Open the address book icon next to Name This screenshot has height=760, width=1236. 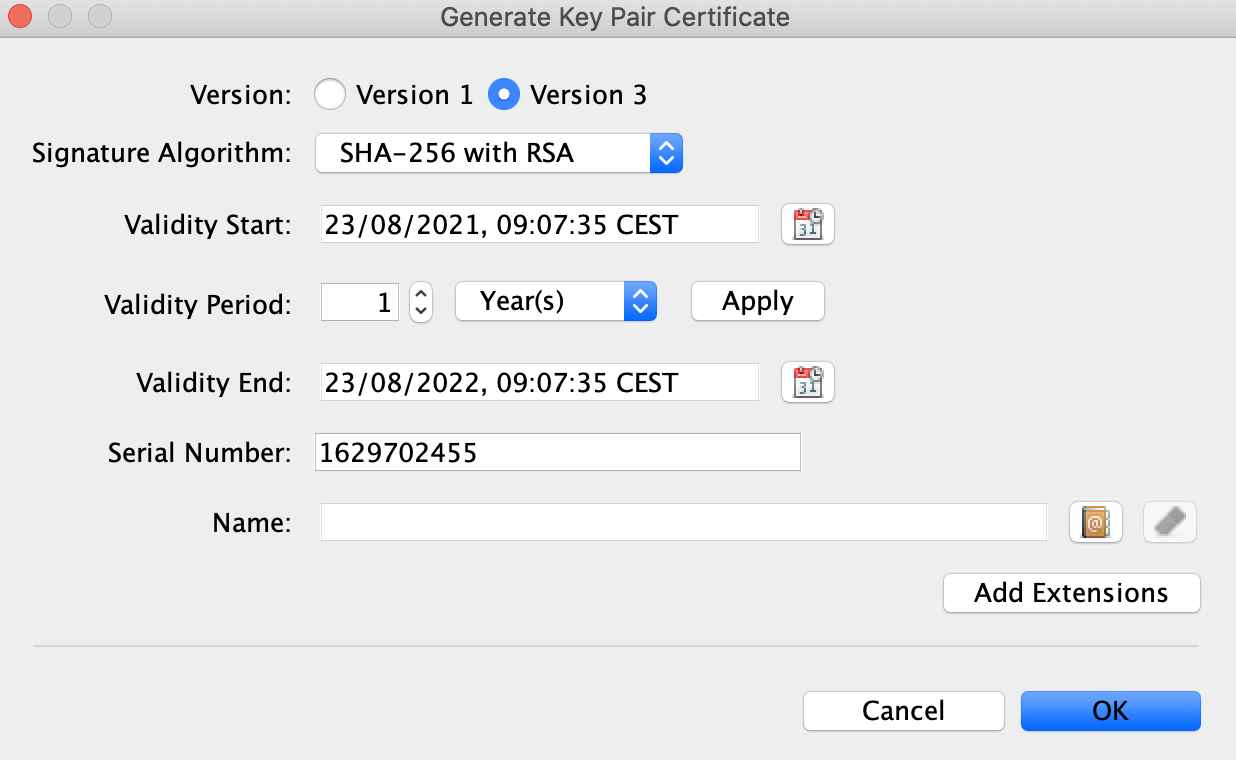click(x=1095, y=521)
